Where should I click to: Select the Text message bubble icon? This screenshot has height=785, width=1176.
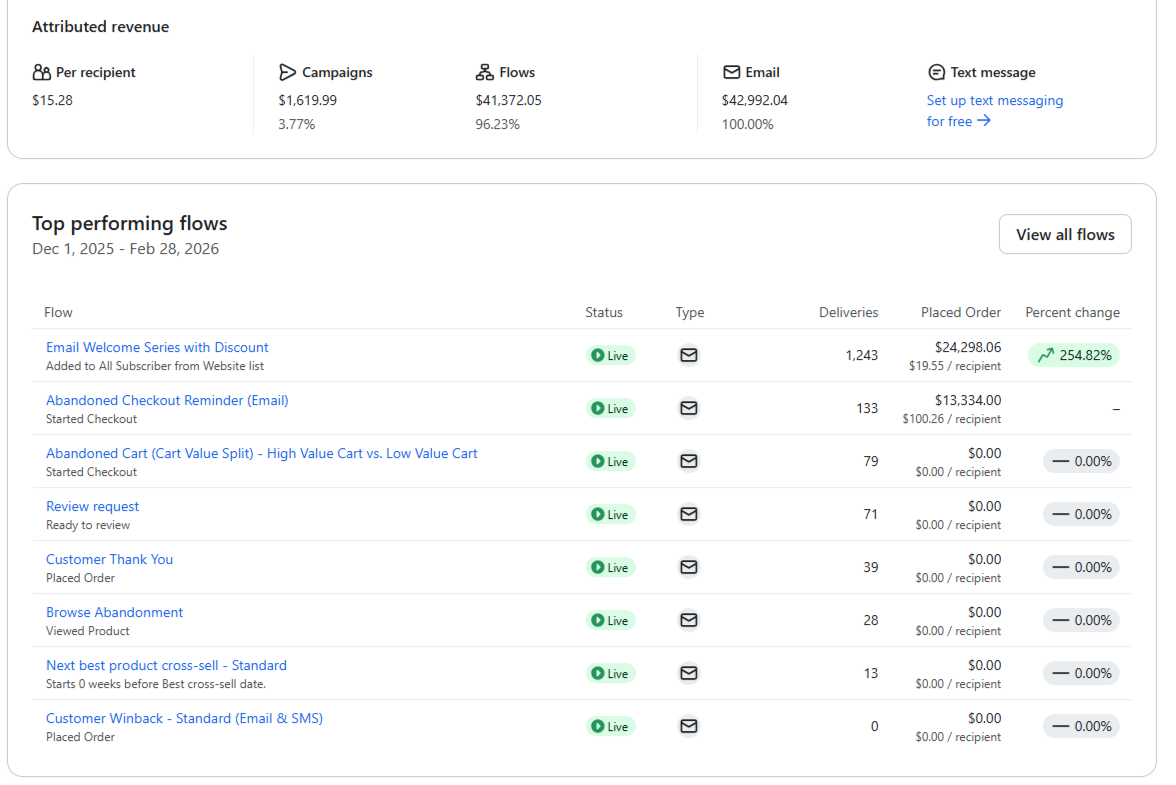[936, 72]
